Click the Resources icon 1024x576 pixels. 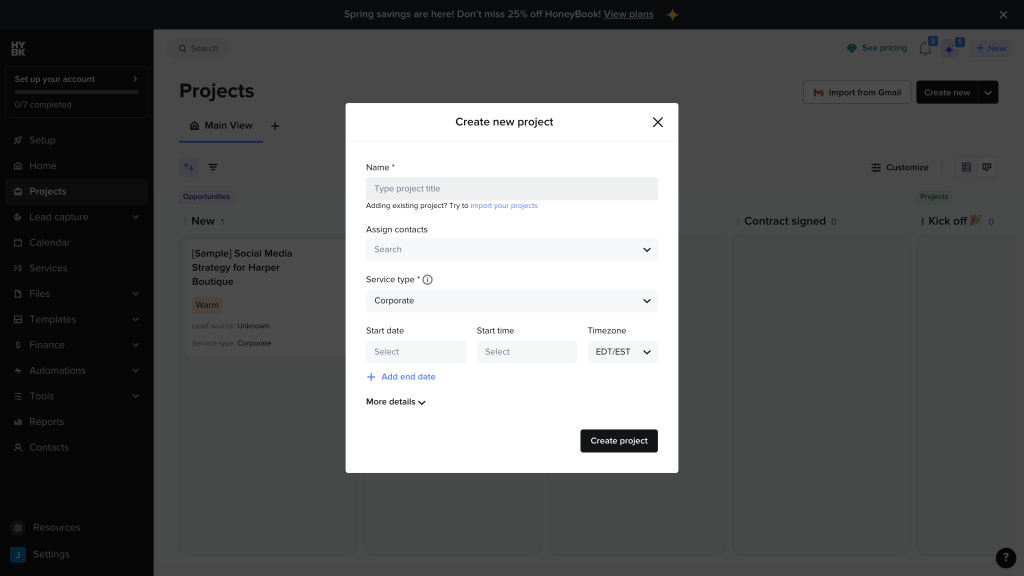(18, 528)
